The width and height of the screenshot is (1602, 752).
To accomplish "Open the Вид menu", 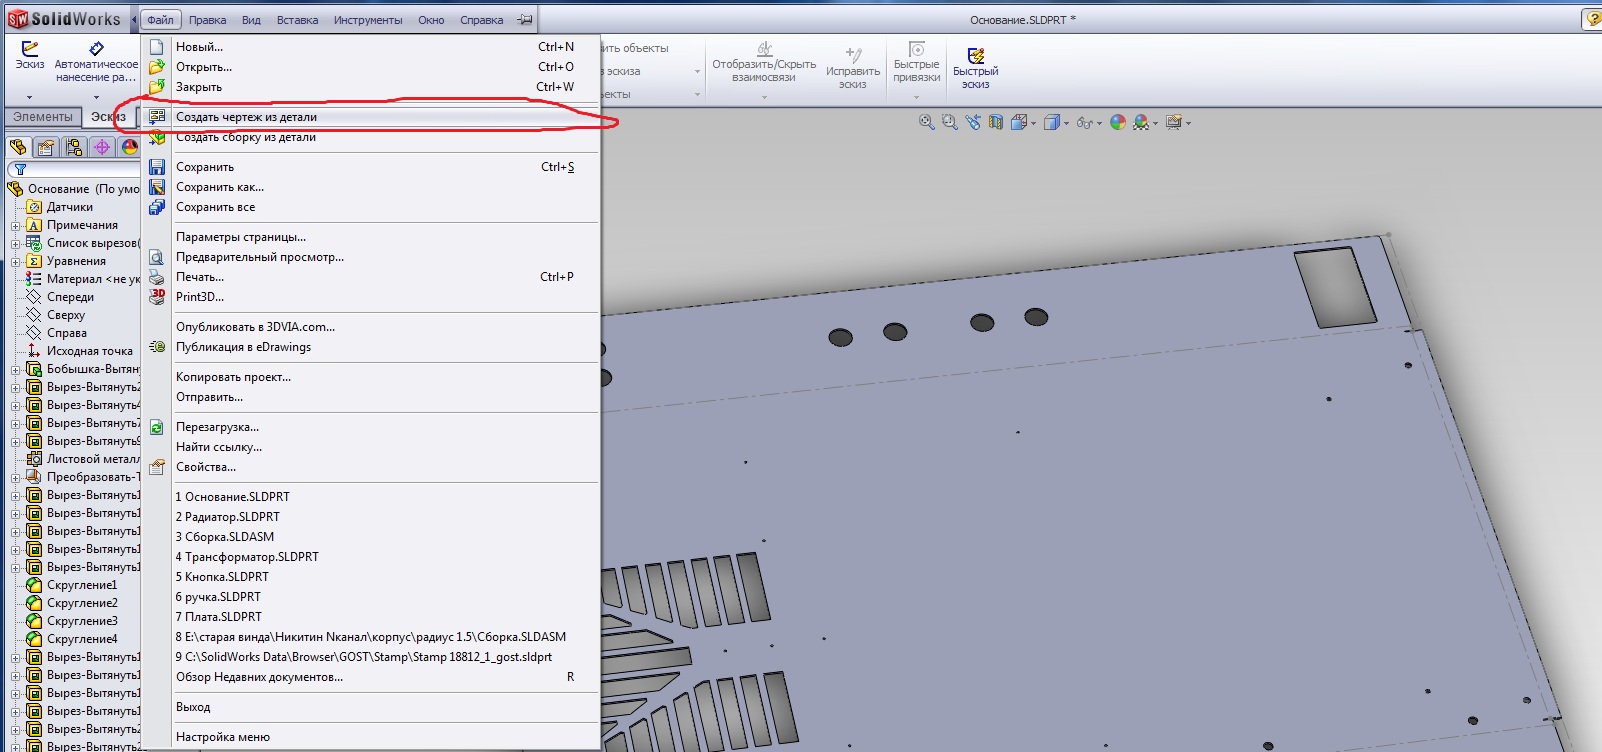I will (x=251, y=20).
